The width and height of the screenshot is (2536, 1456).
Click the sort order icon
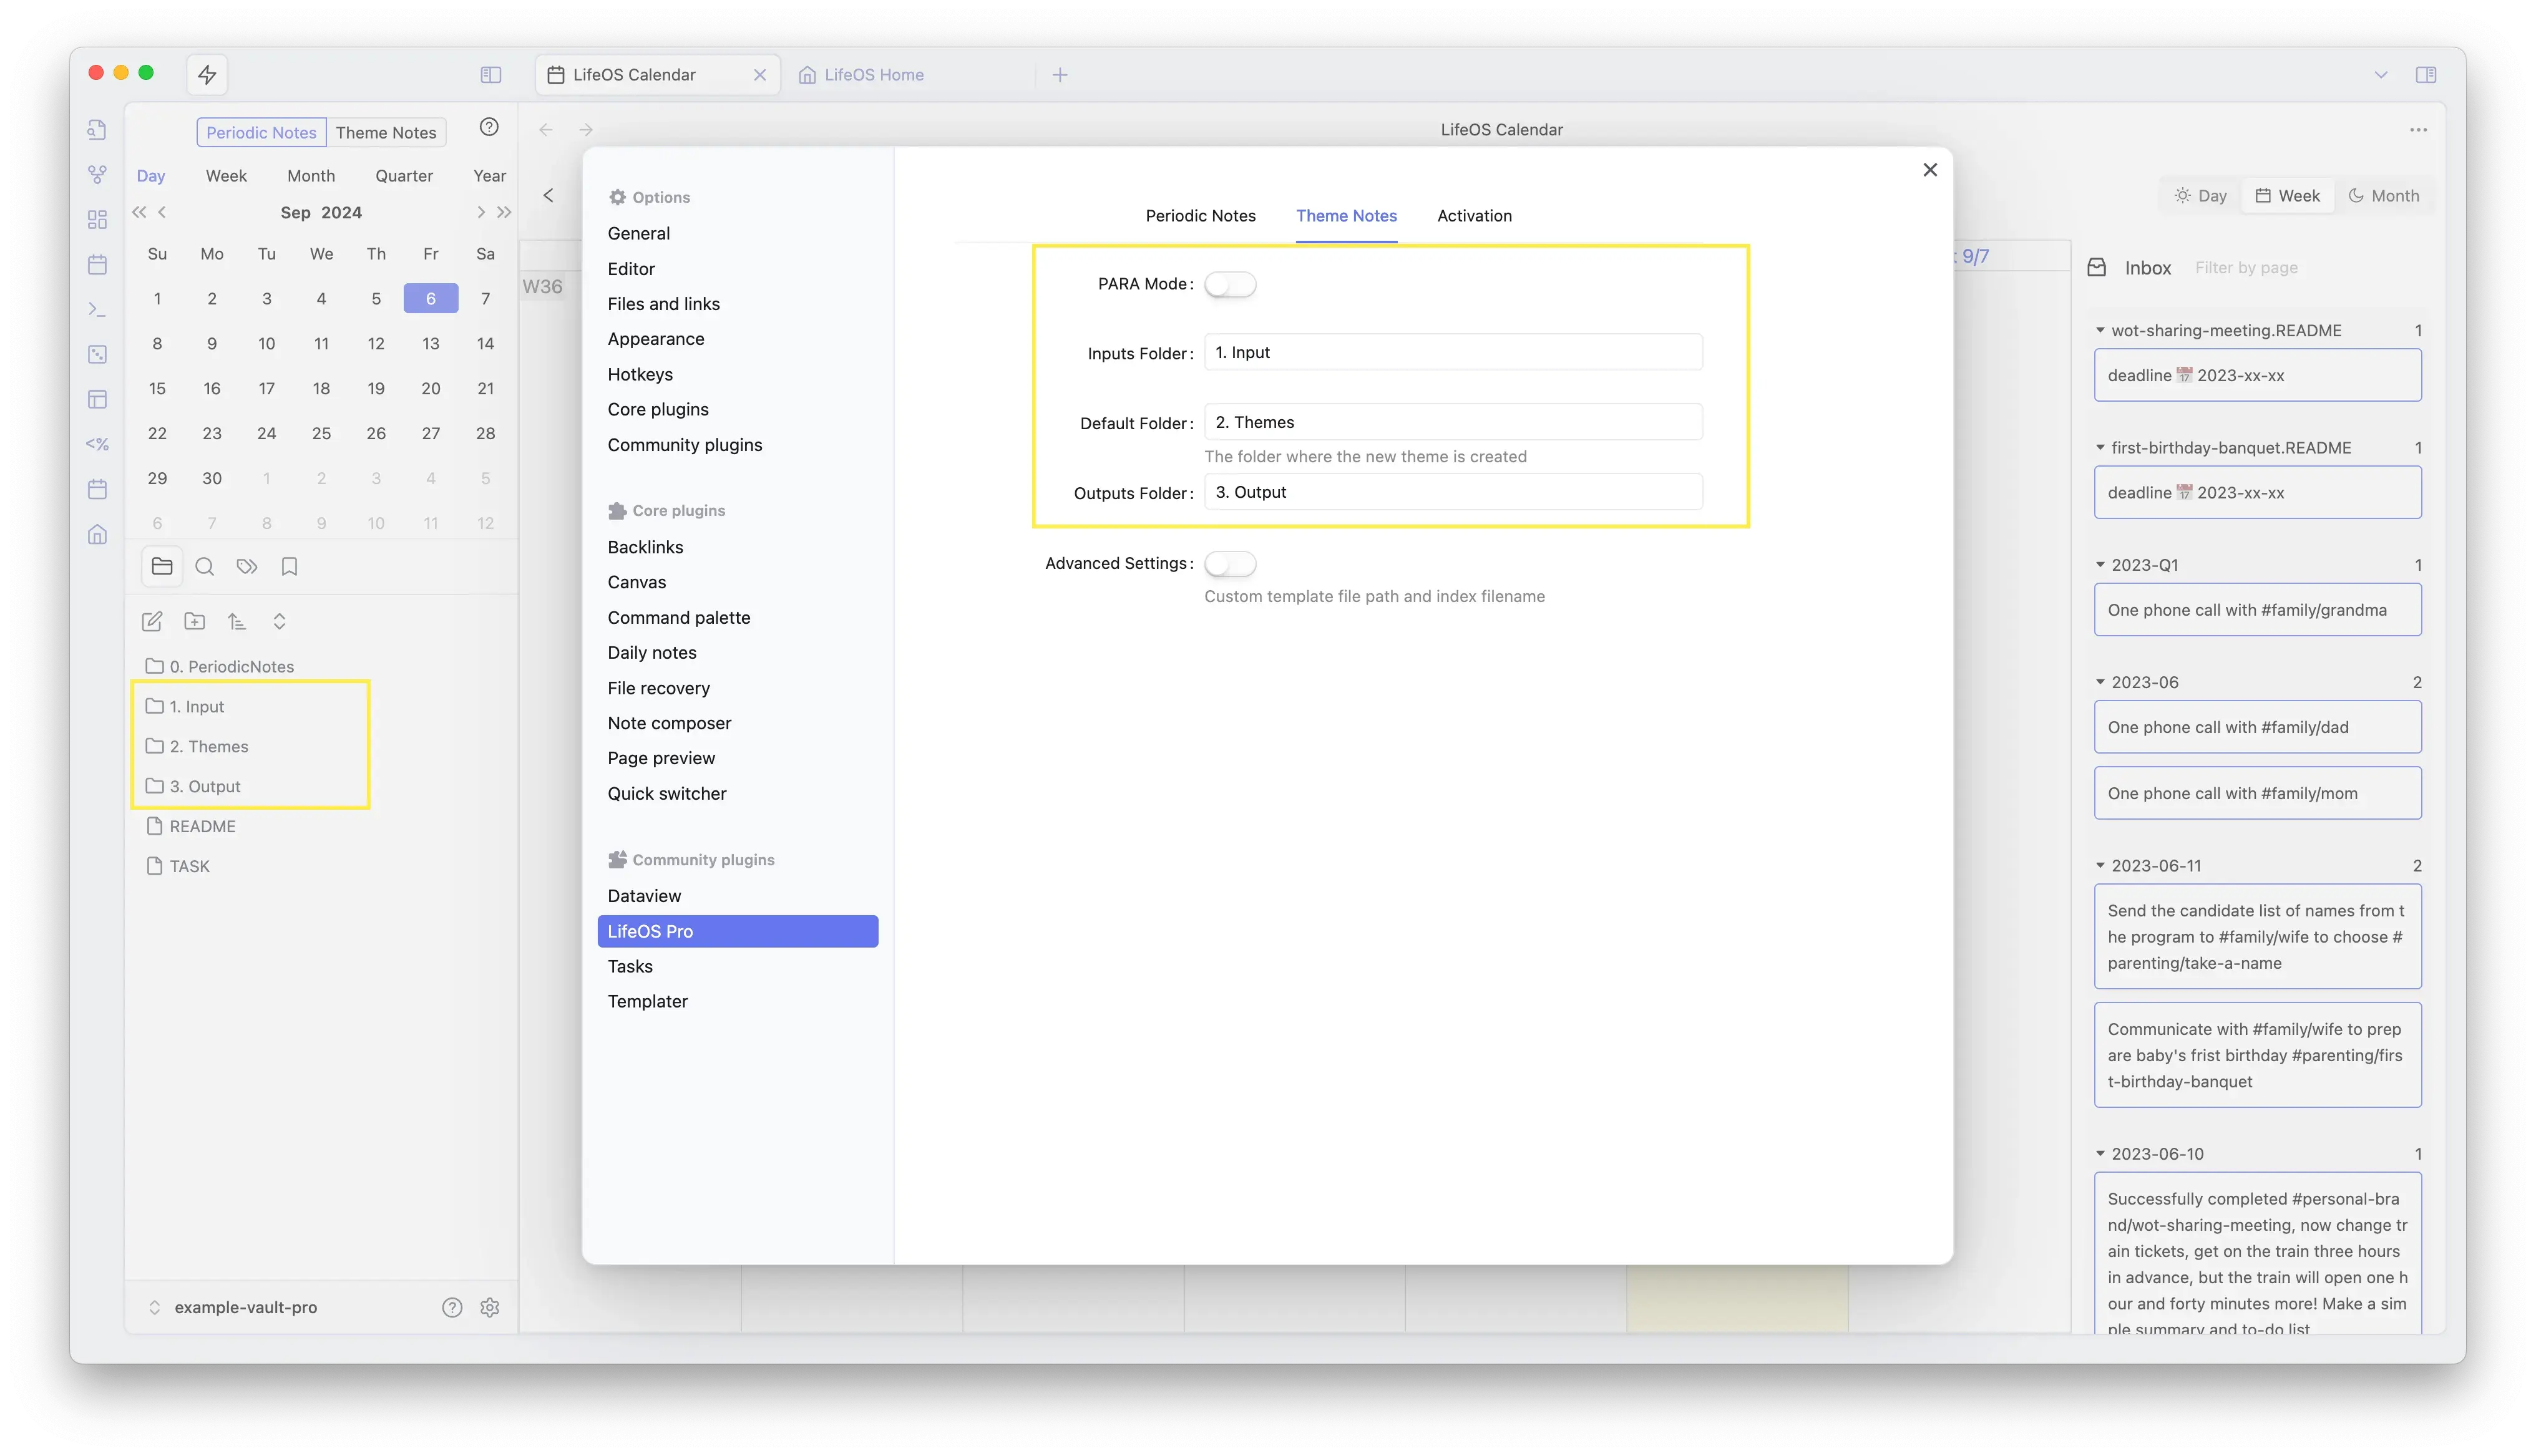click(237, 621)
